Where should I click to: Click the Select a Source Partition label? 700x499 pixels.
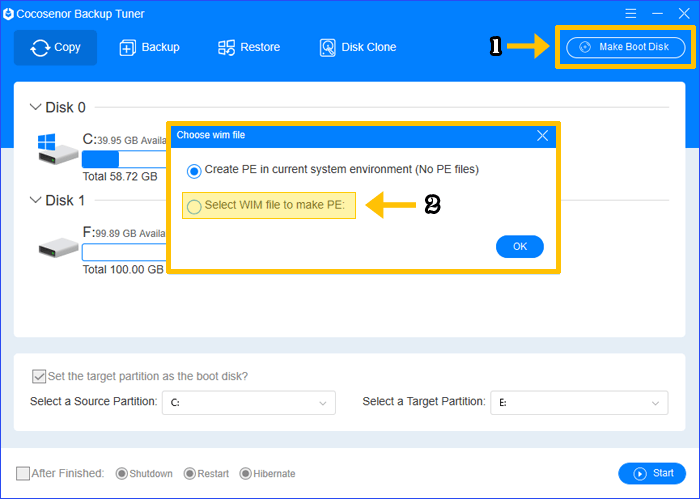point(94,401)
